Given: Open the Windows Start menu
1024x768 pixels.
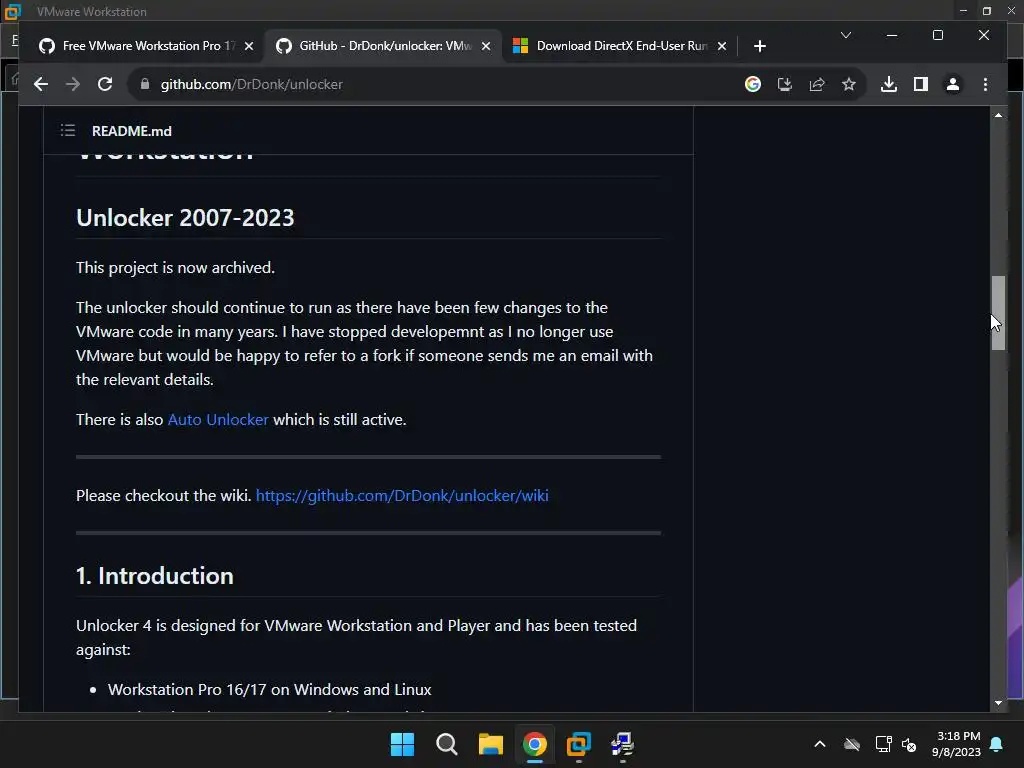Looking at the screenshot, I should point(402,744).
